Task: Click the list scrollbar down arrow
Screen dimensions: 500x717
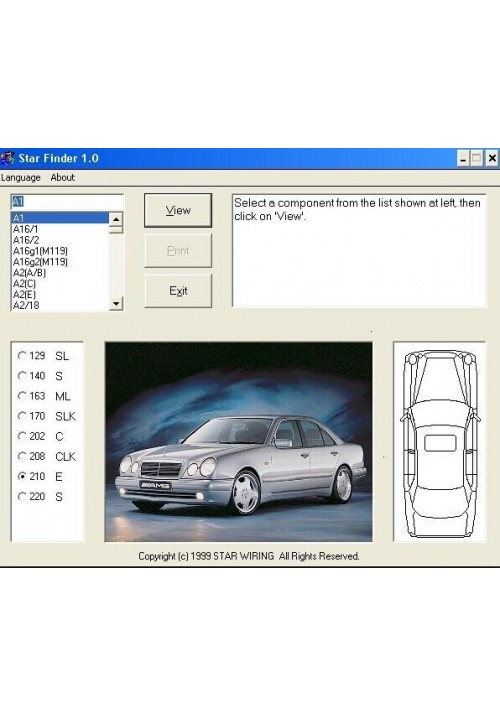Action: coord(116,304)
